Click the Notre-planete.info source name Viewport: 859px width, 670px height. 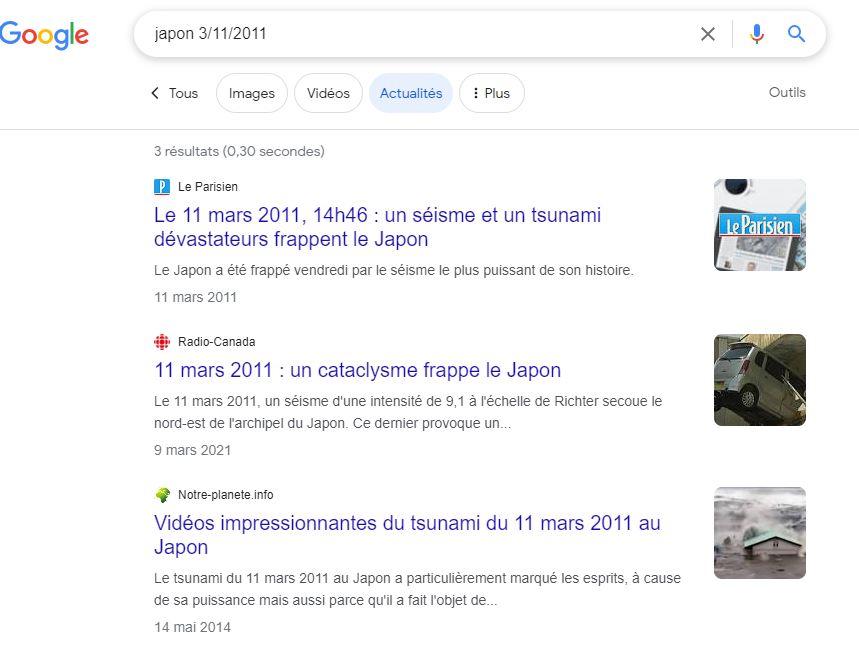[x=225, y=495]
